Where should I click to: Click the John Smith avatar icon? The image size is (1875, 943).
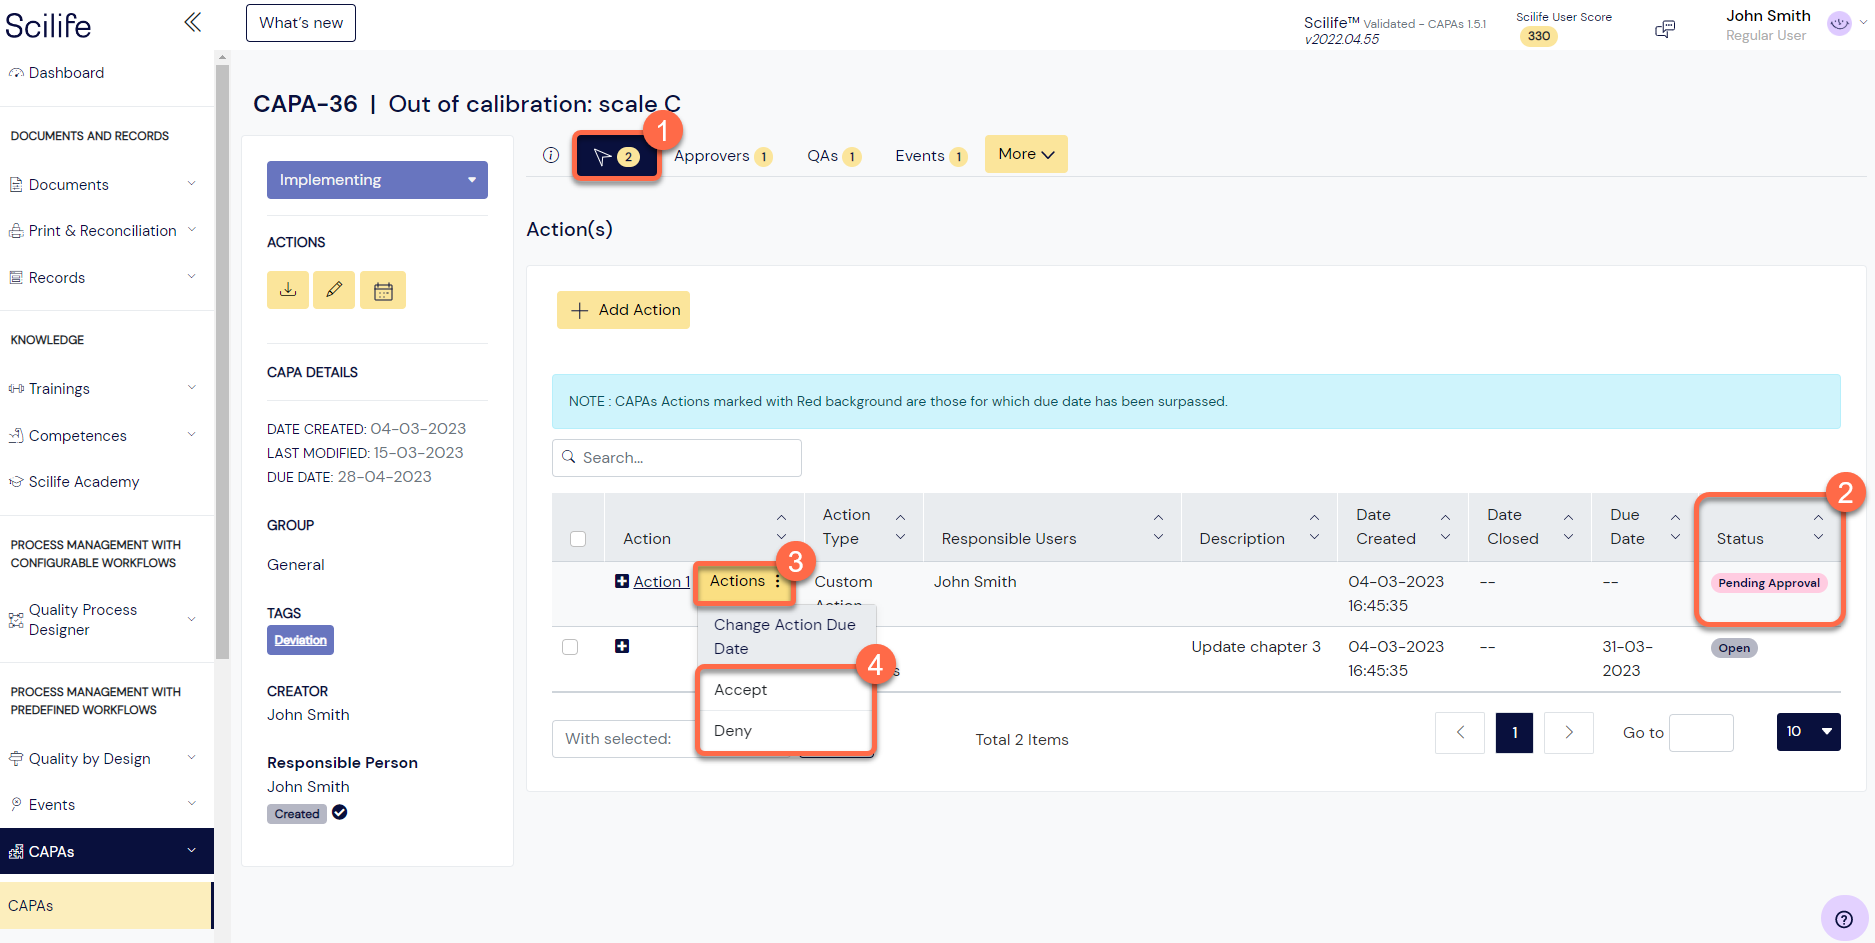(1839, 24)
